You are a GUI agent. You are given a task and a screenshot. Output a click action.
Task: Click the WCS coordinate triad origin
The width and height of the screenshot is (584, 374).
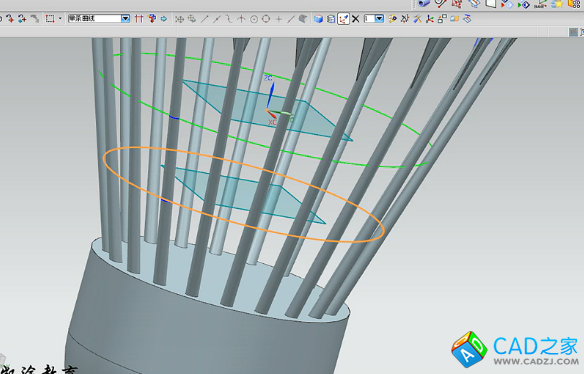pyautogui.click(x=267, y=110)
